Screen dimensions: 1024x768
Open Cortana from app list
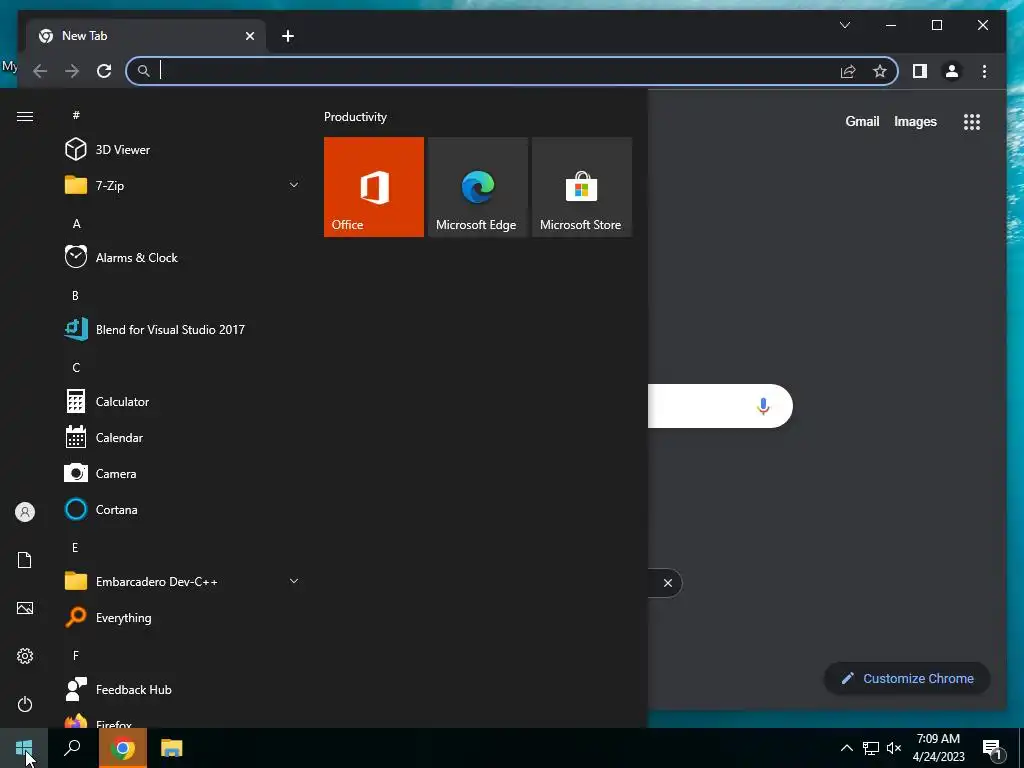click(x=183, y=509)
